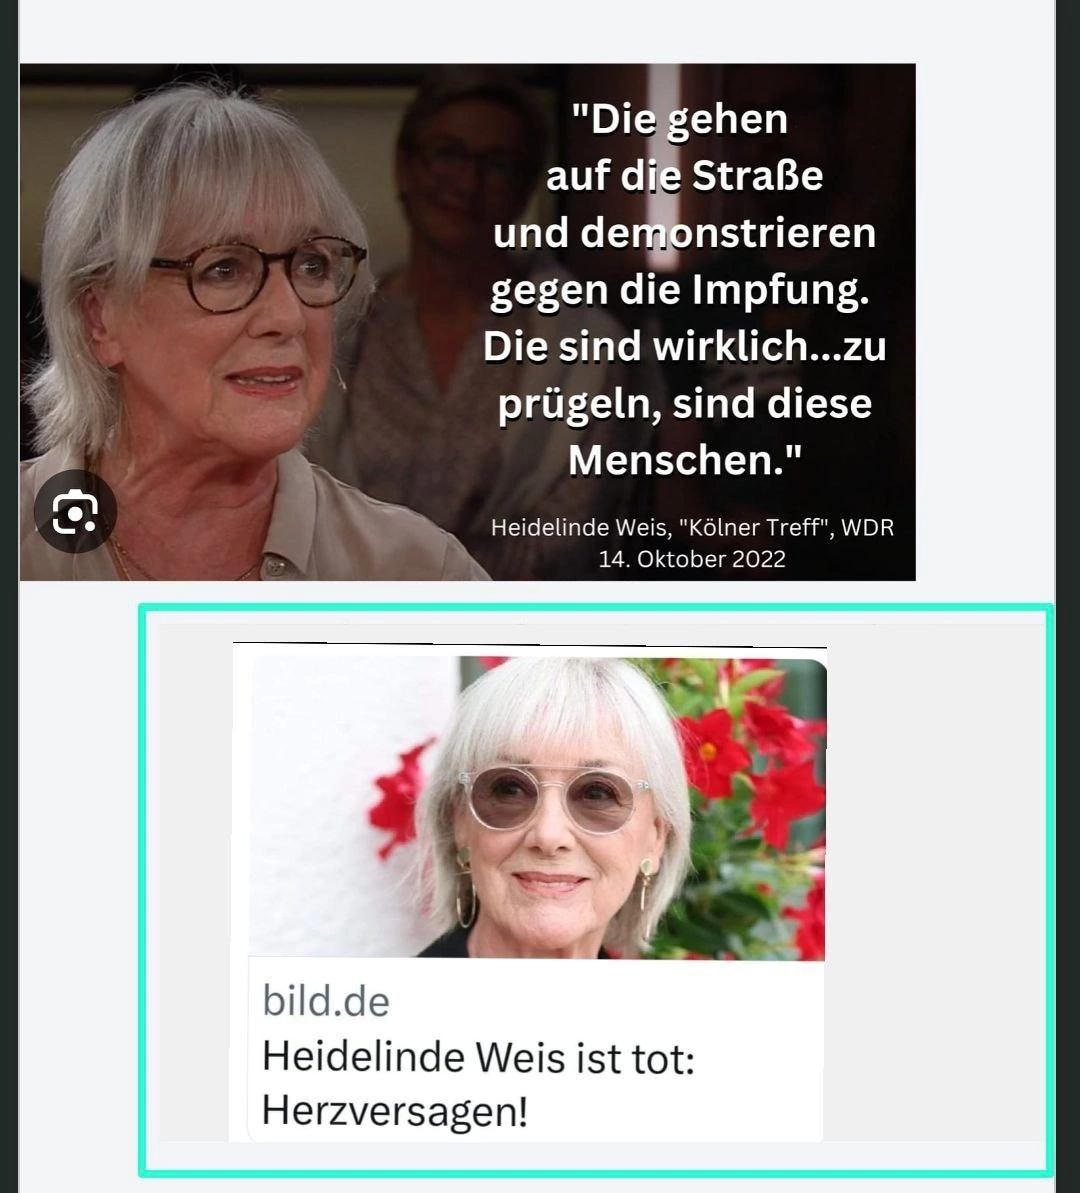Click the "Die gehen" quote line
This screenshot has height=1193, width=1080.
(x=679, y=119)
